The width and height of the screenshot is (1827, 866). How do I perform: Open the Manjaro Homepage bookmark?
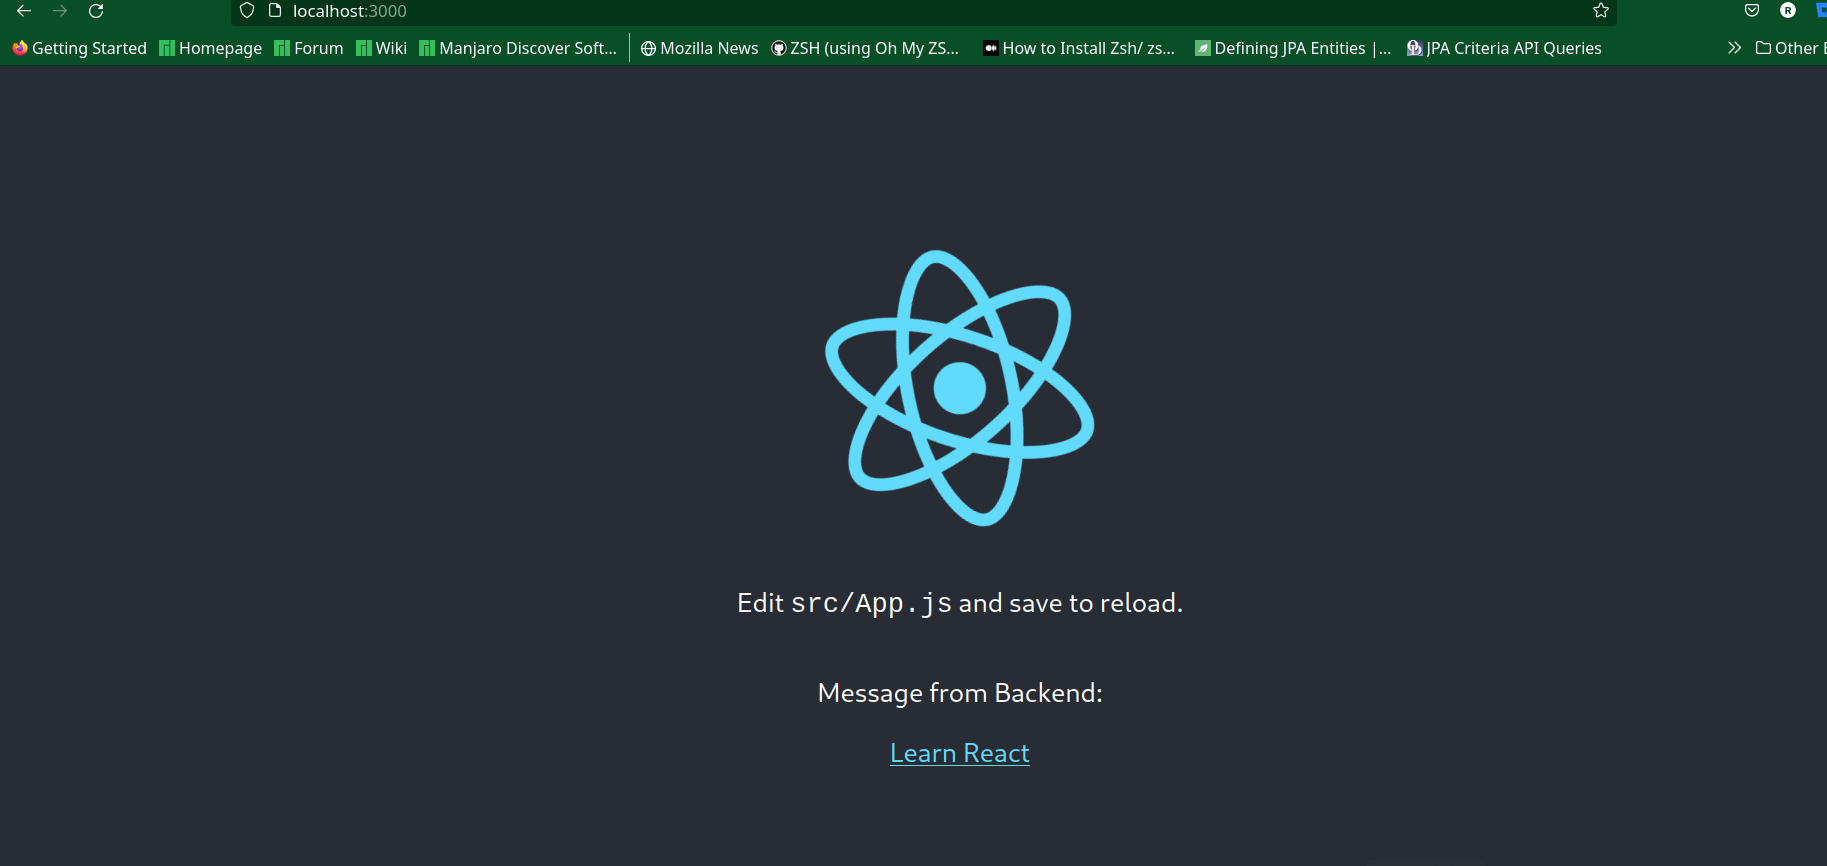point(211,48)
